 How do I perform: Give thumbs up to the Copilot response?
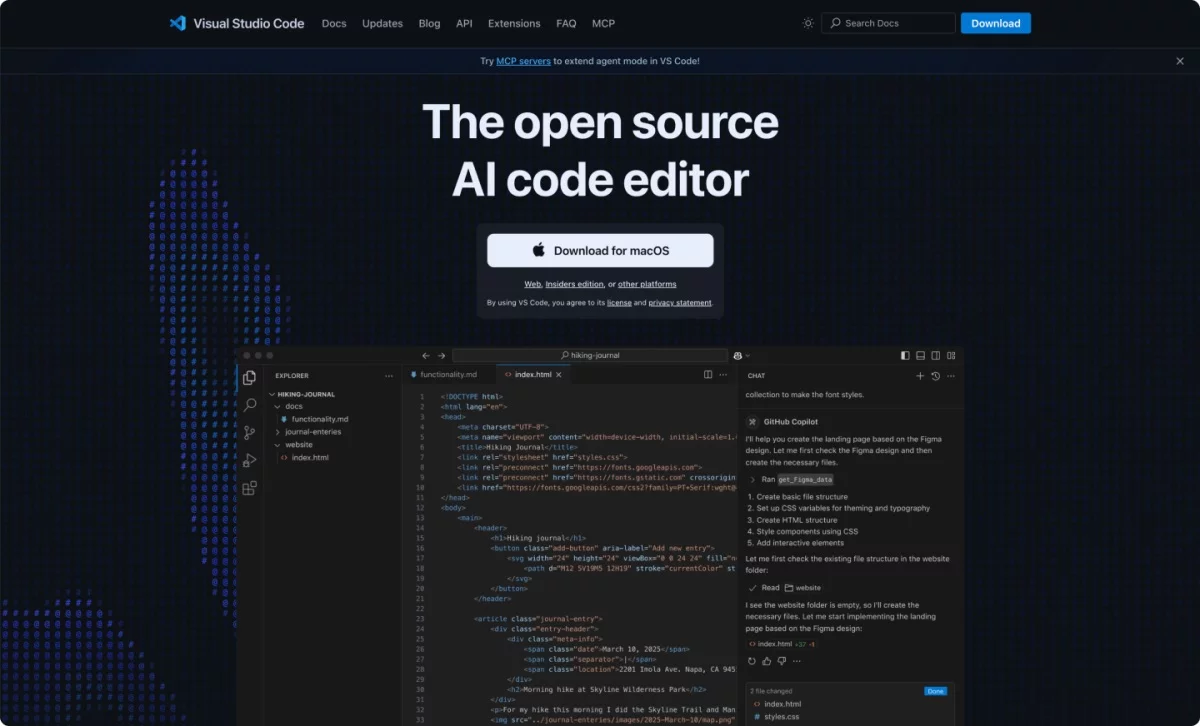coord(766,661)
